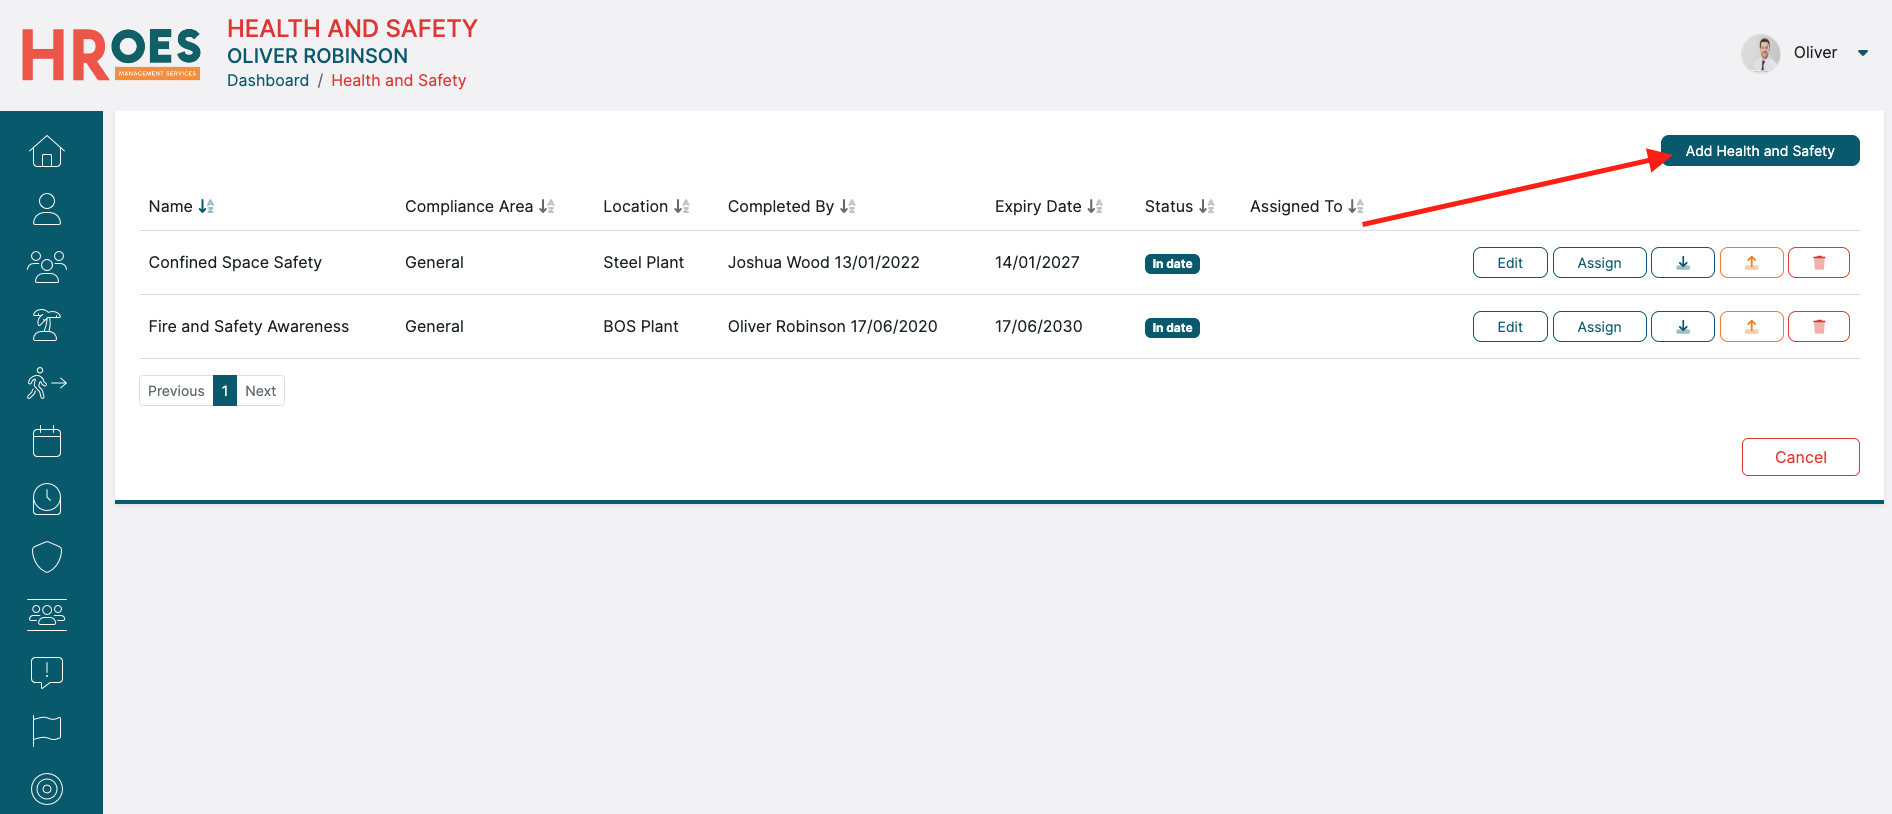Open the shield icon in sidebar

coord(47,557)
